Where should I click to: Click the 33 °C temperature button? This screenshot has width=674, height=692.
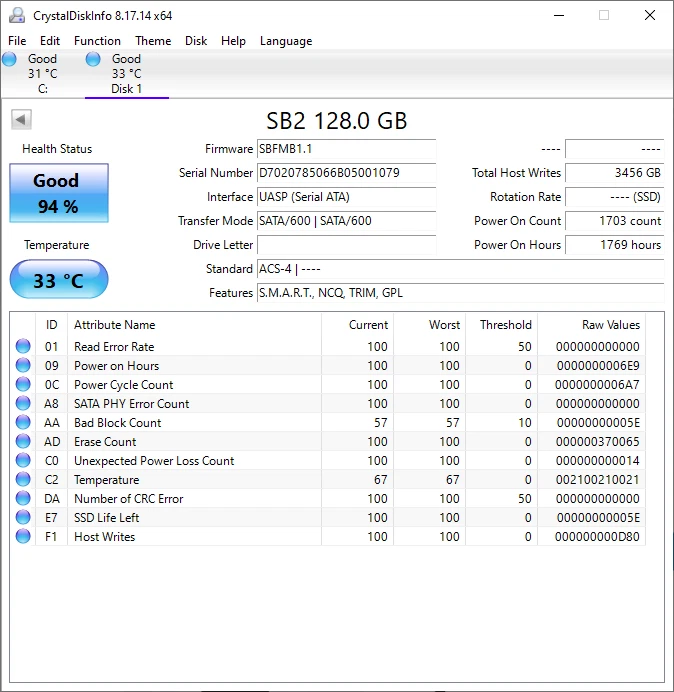click(x=59, y=279)
